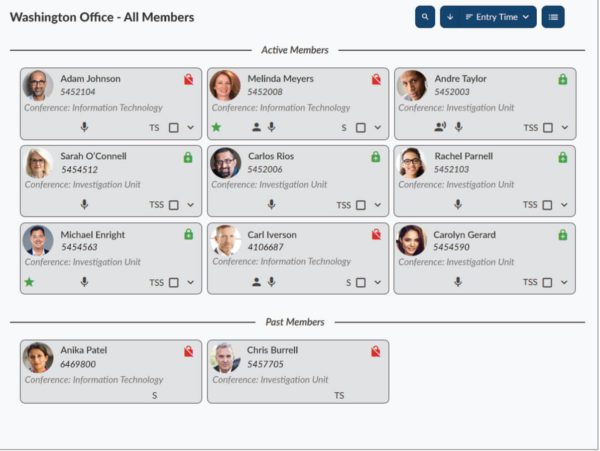The image size is (600, 451).
Task: Select Rachel Parnell's checkbox
Action: pos(548,205)
